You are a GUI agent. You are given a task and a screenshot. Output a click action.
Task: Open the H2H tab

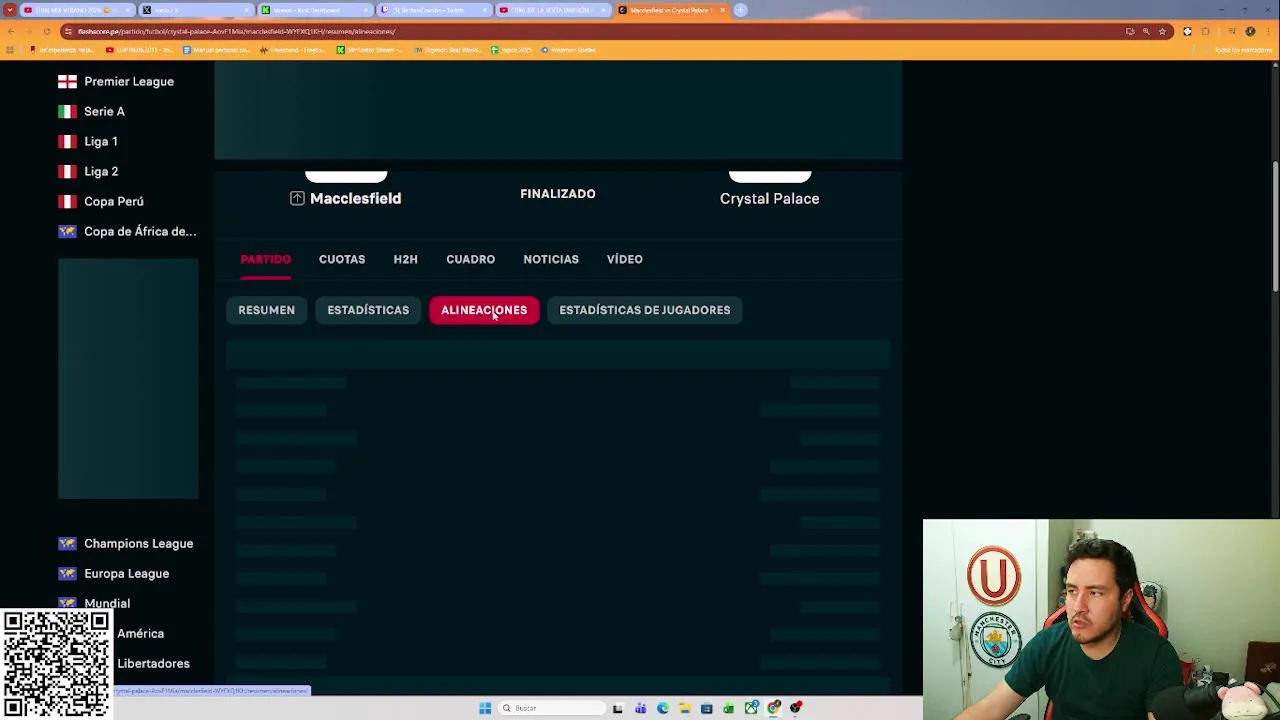click(405, 260)
